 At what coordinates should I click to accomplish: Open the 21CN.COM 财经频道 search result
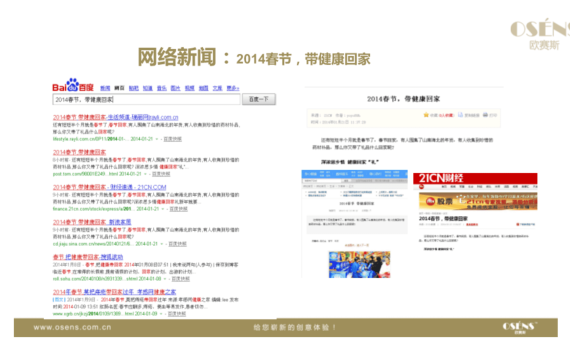pyautogui.click(x=109, y=187)
